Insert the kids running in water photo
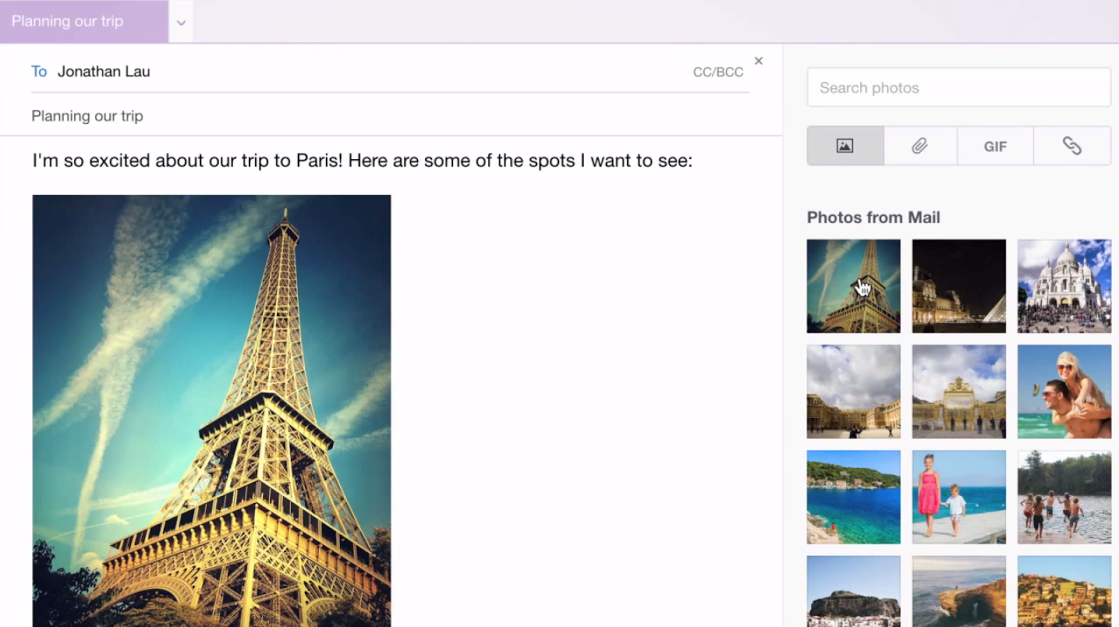Image resolution: width=1119 pixels, height=627 pixels. (1064, 497)
